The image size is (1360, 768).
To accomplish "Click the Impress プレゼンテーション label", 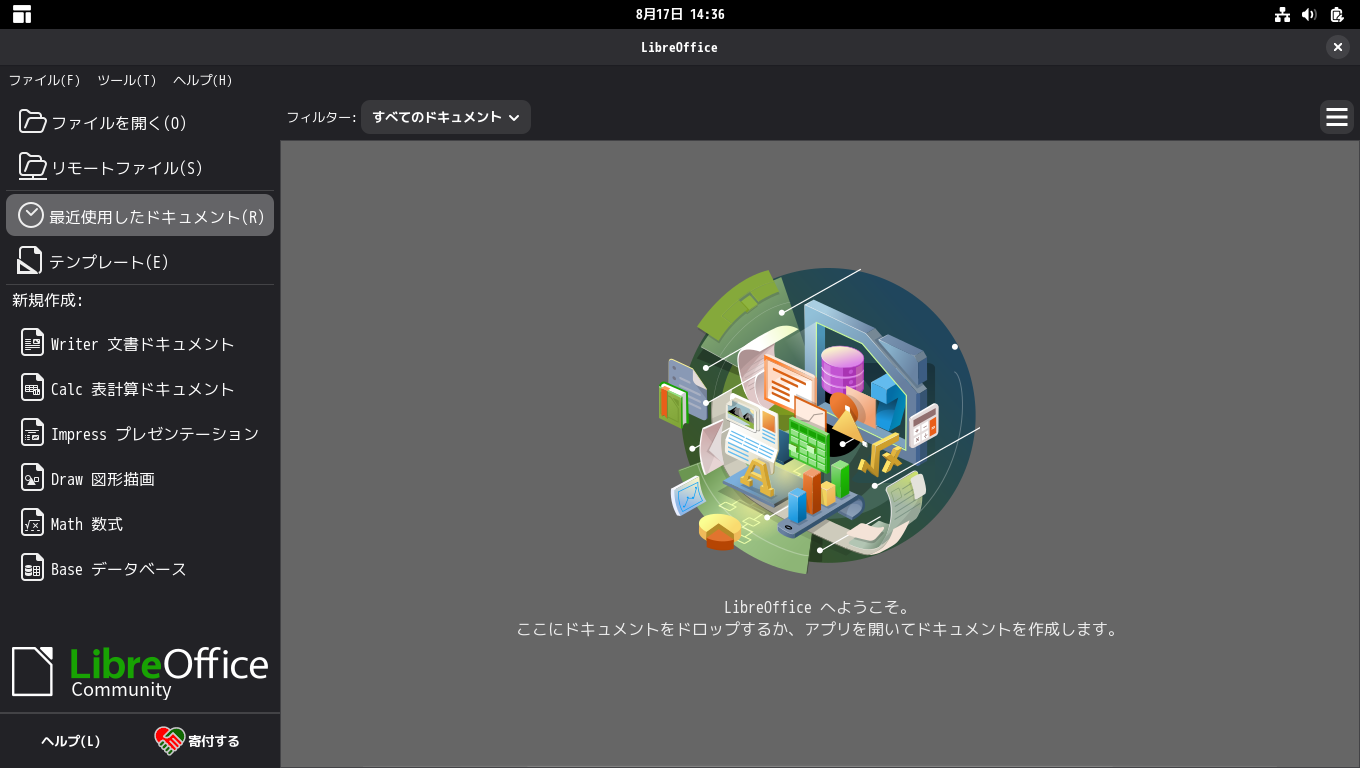I will coord(155,434).
